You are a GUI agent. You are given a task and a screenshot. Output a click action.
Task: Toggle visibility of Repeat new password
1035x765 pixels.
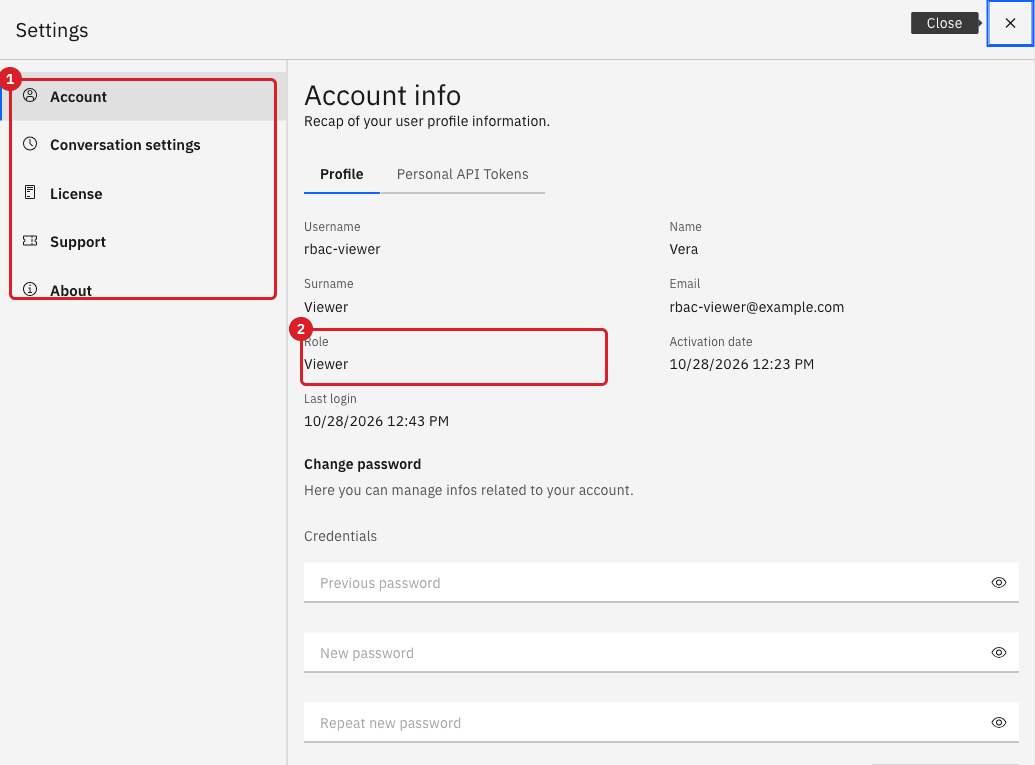coord(999,722)
